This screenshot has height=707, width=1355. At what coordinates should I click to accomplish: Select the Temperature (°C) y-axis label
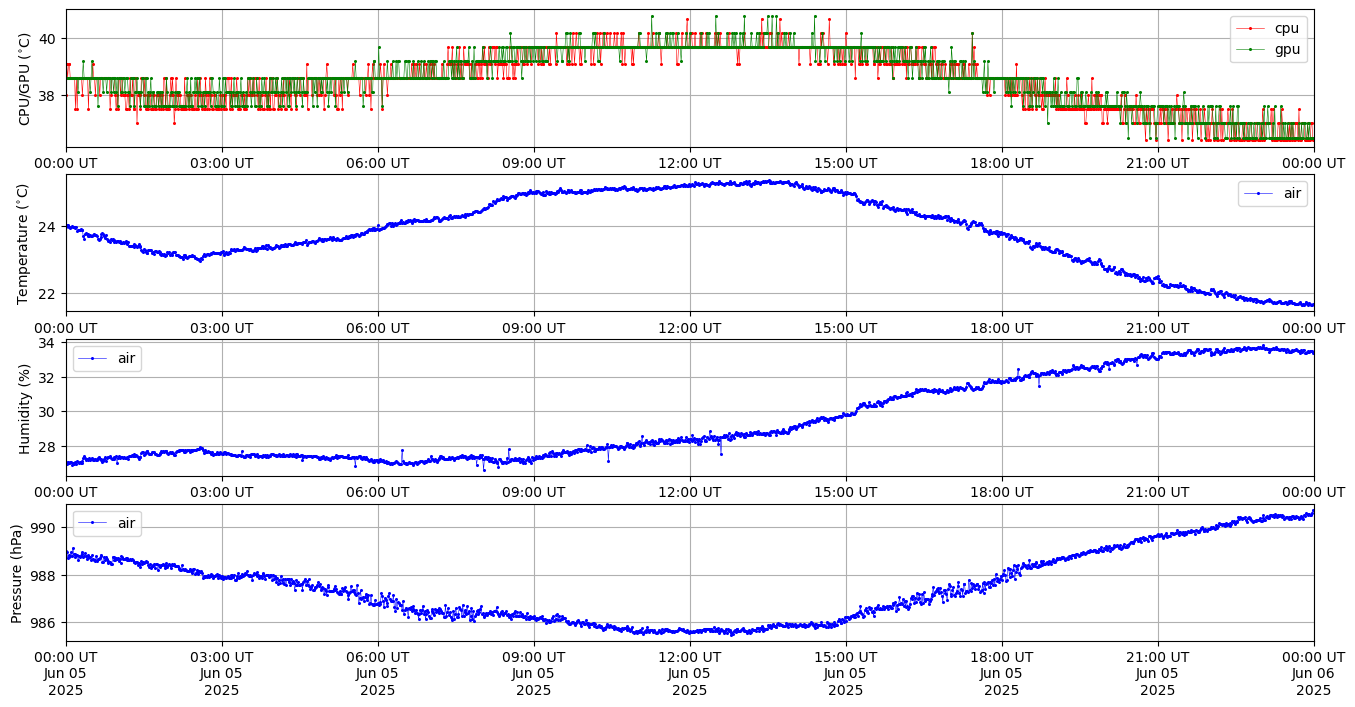point(24,243)
